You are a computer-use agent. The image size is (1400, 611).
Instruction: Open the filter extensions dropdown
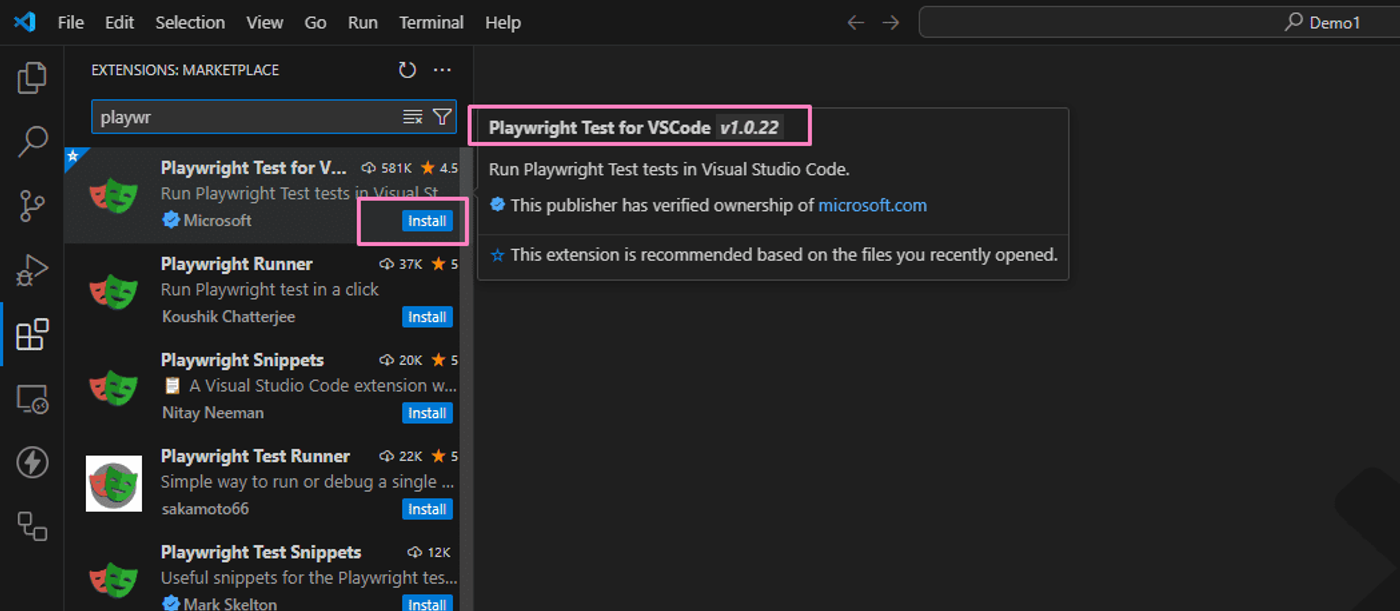[442, 117]
